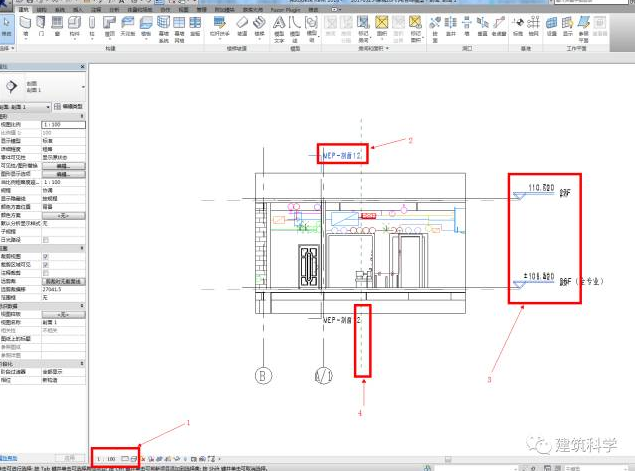
Task: Collapse the Phasing properties group
Action: [82, 364]
